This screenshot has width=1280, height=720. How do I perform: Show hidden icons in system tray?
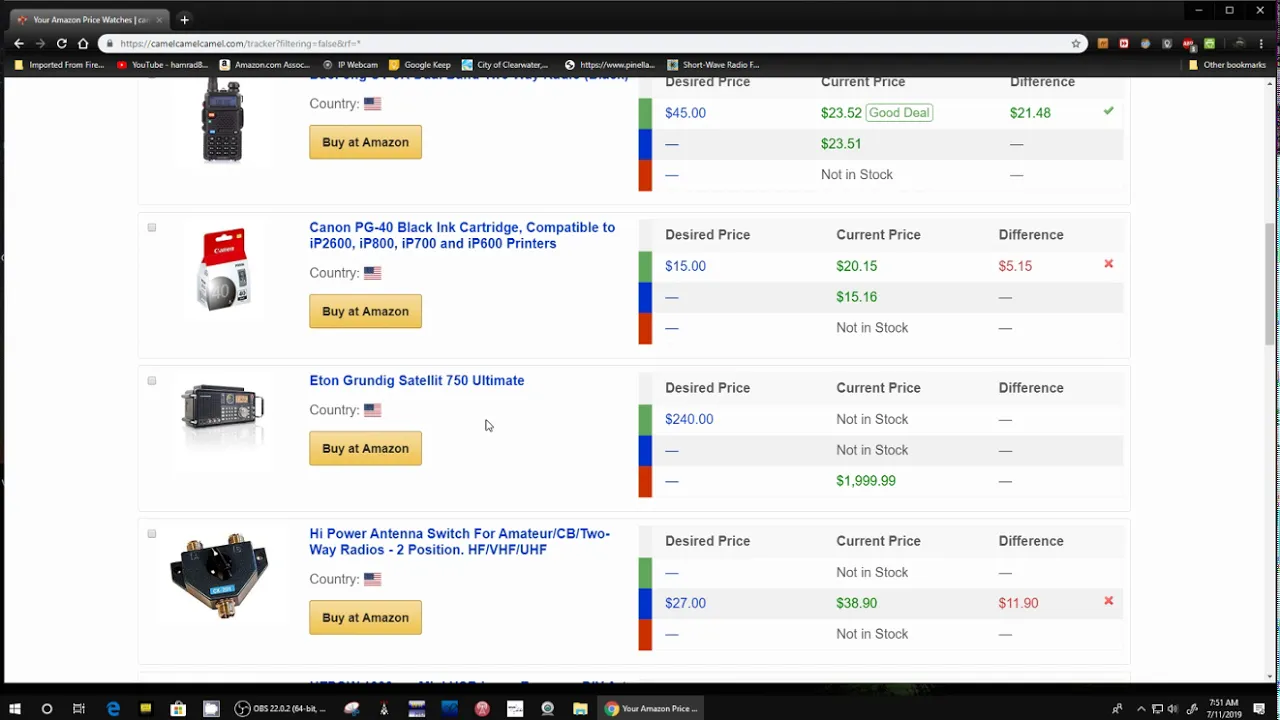1141,709
